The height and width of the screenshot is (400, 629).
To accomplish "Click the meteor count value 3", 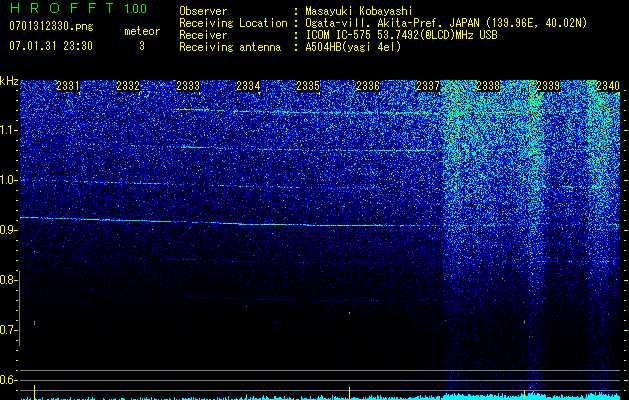I will (x=142, y=46).
